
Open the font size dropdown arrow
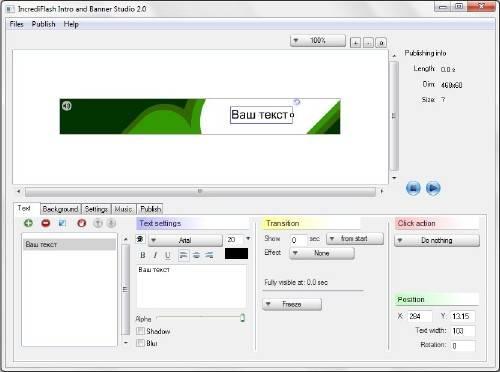tap(248, 239)
